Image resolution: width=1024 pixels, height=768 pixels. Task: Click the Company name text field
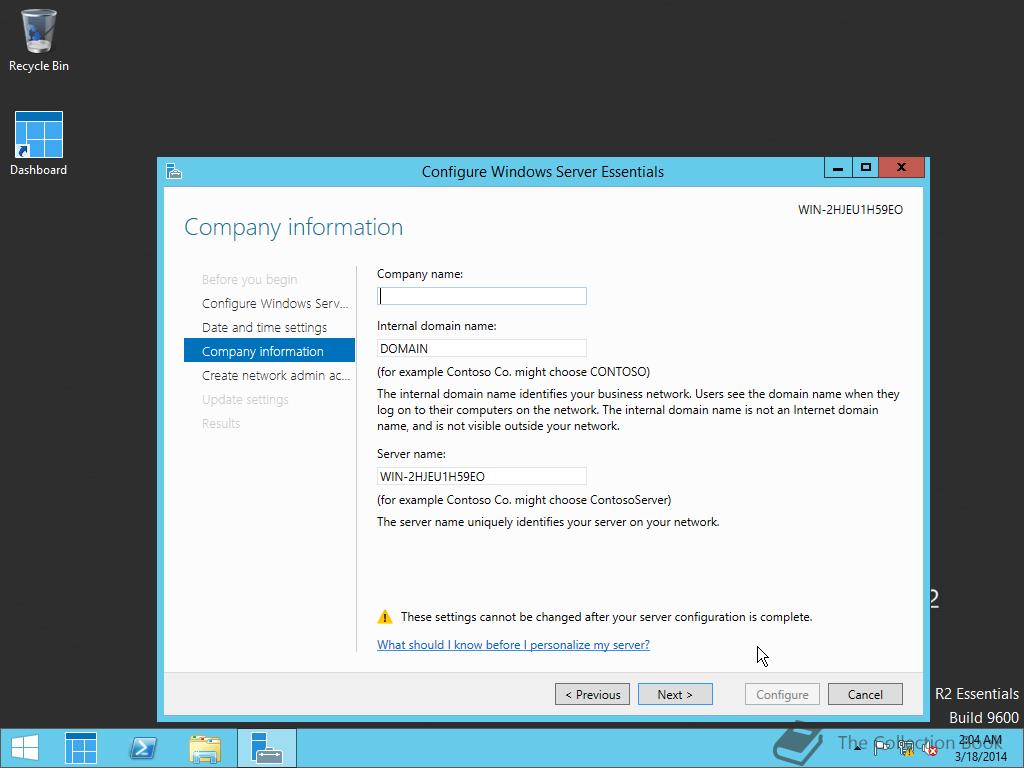(x=482, y=296)
